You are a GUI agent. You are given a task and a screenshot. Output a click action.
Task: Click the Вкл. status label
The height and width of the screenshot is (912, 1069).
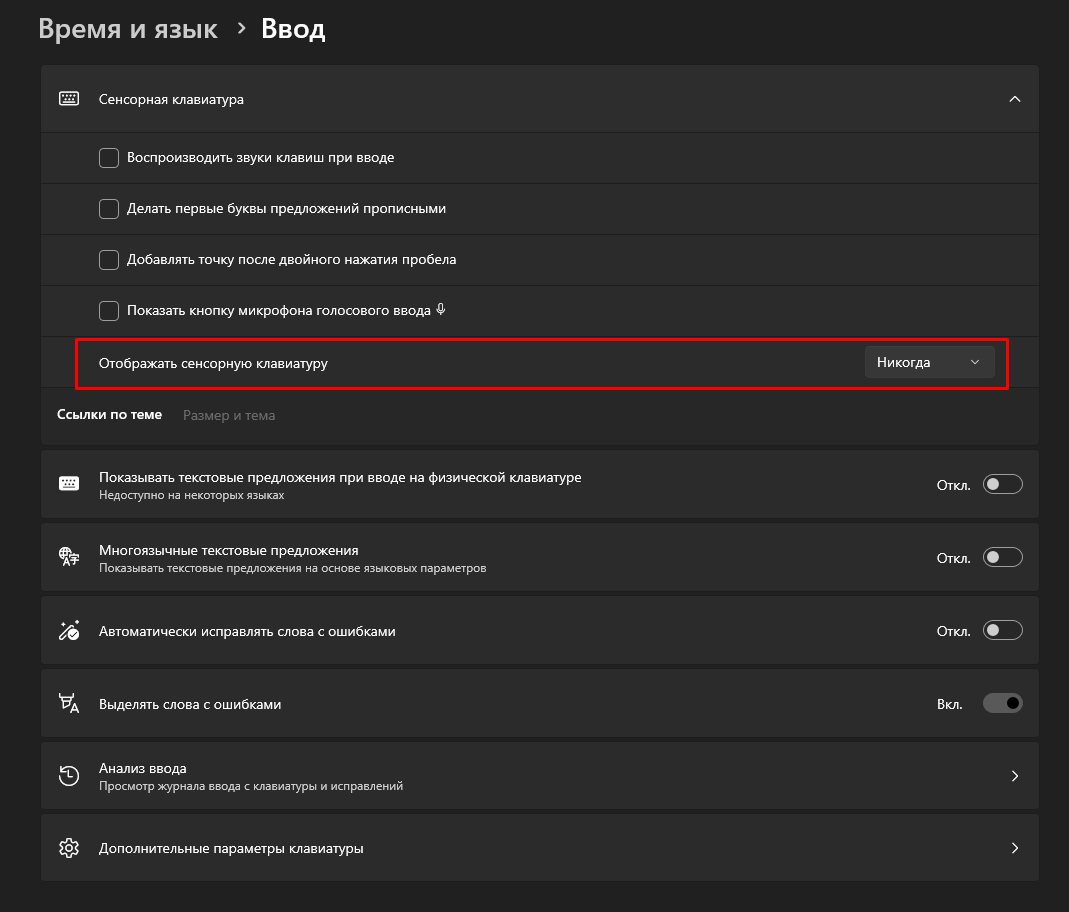(x=950, y=704)
